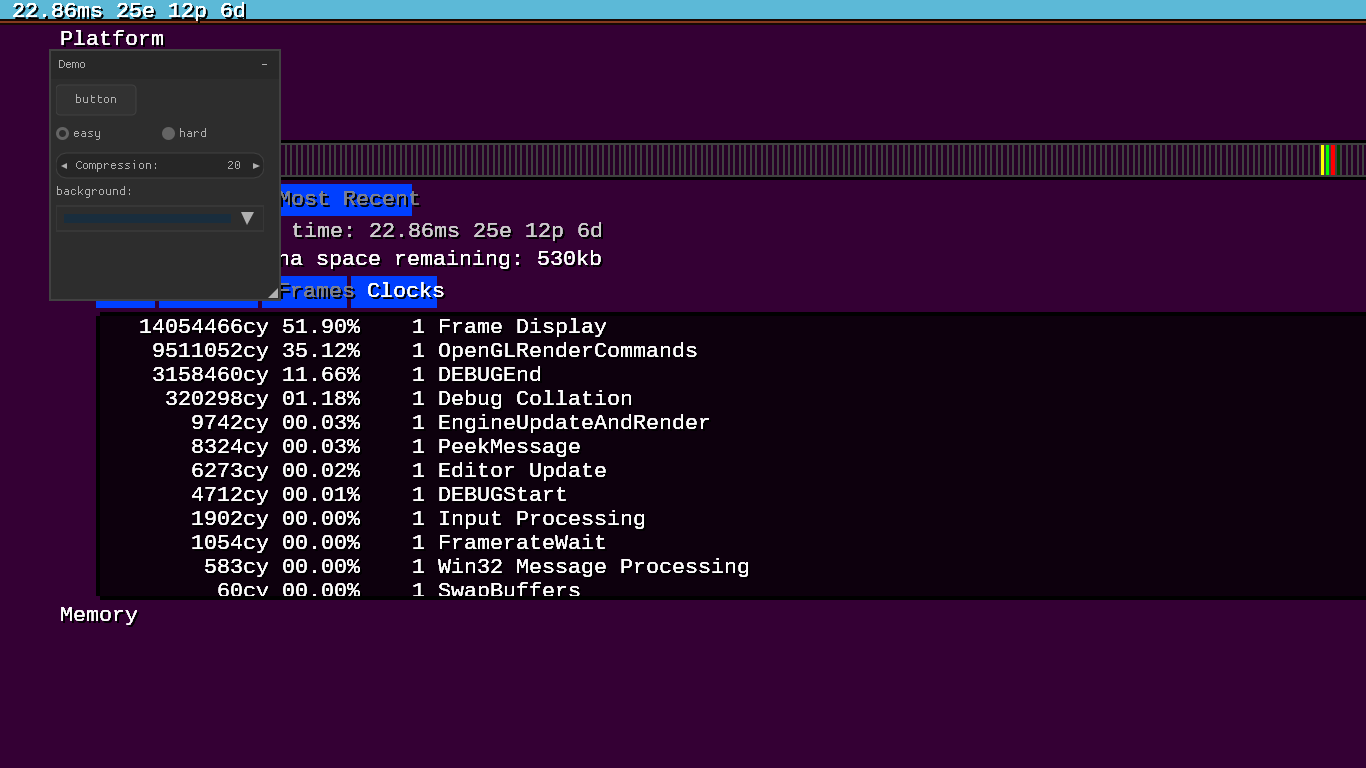Click the background color preview swatch
Screen dimensions: 1366x768
pyautogui.click(x=147, y=218)
